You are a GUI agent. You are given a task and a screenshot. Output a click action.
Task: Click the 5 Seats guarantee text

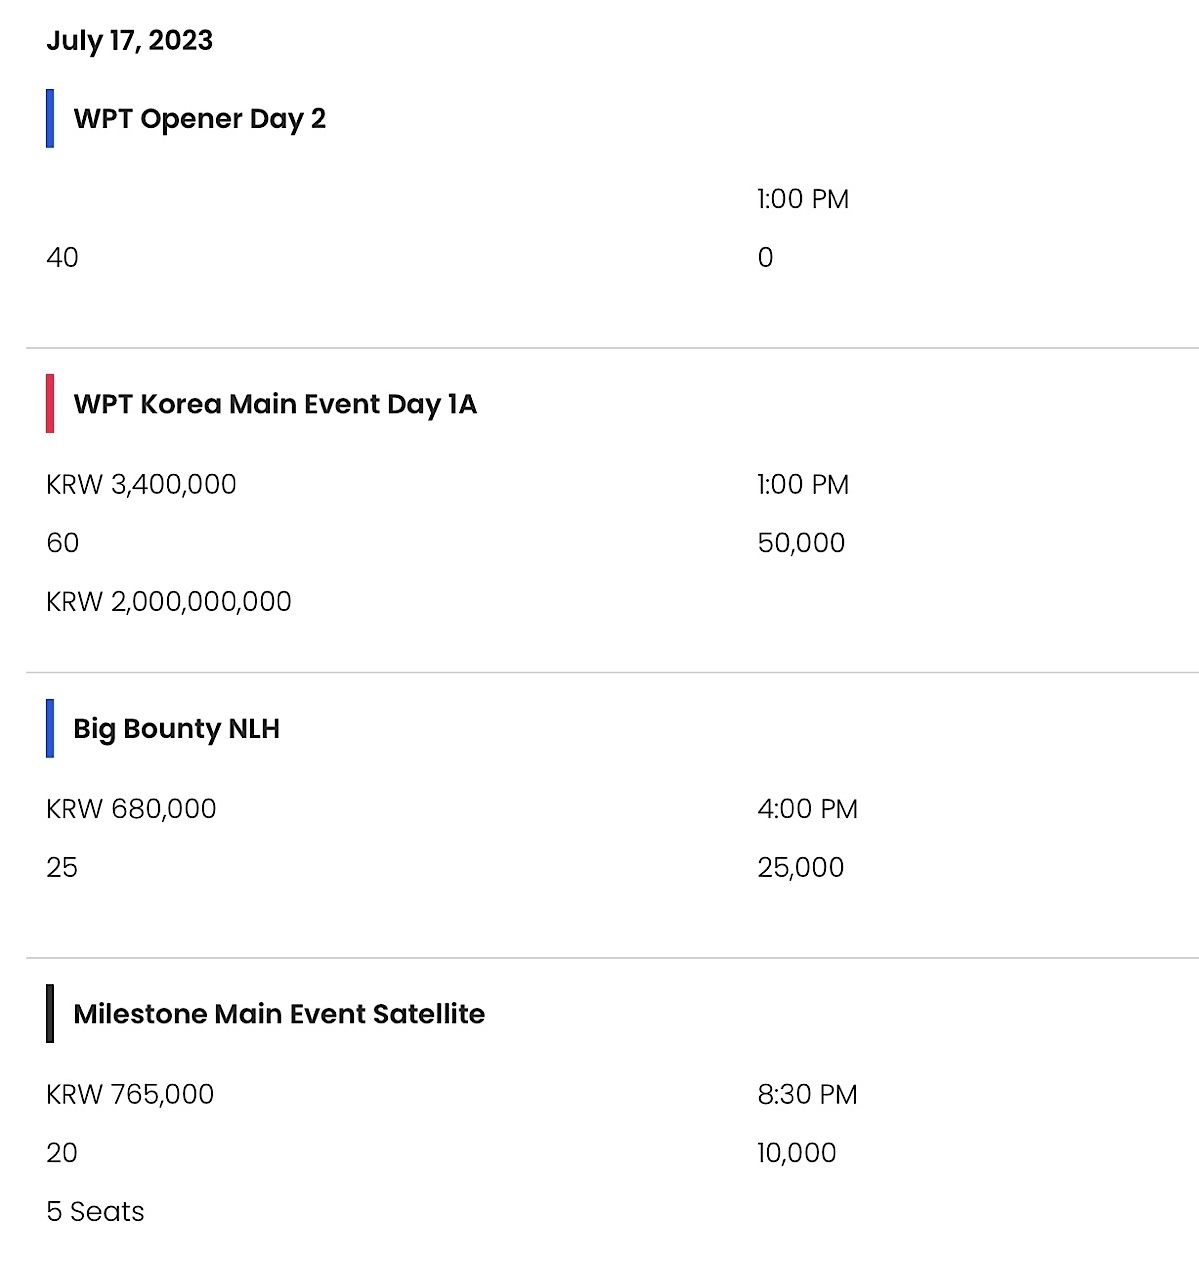(95, 1212)
